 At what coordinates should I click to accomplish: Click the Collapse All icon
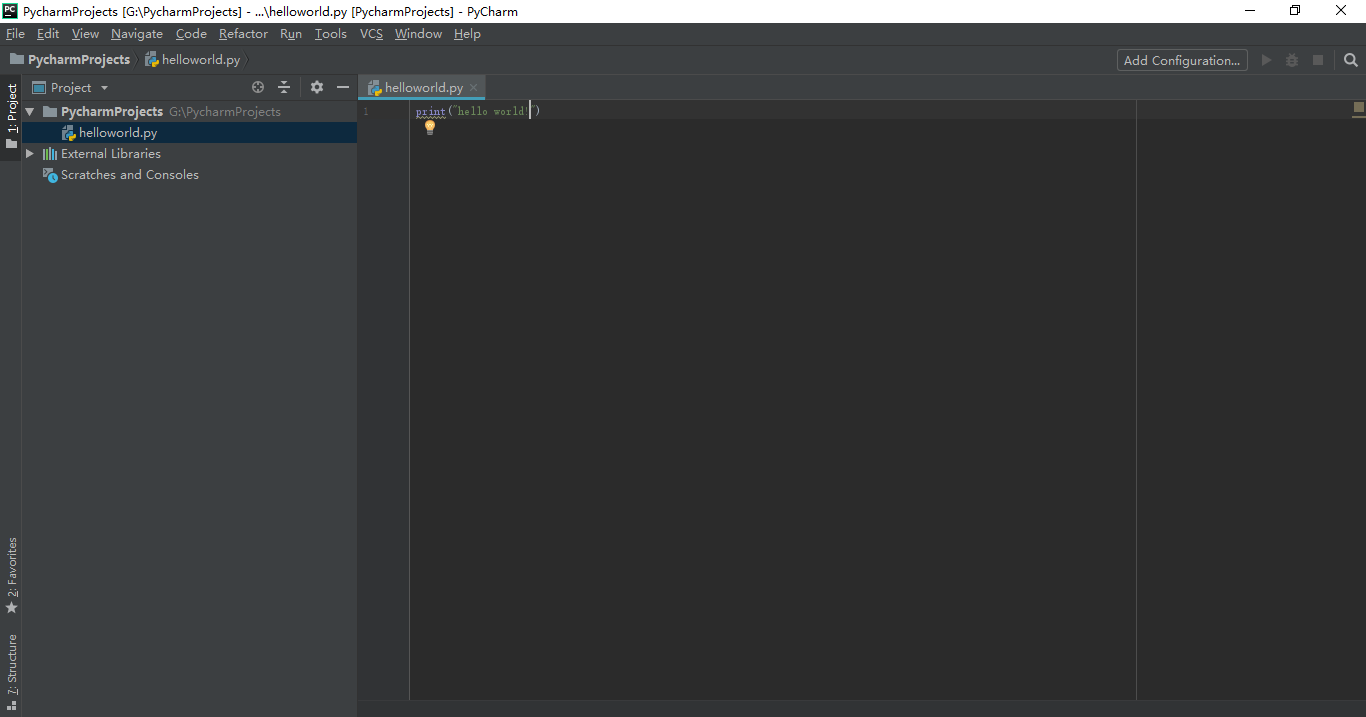[284, 88]
